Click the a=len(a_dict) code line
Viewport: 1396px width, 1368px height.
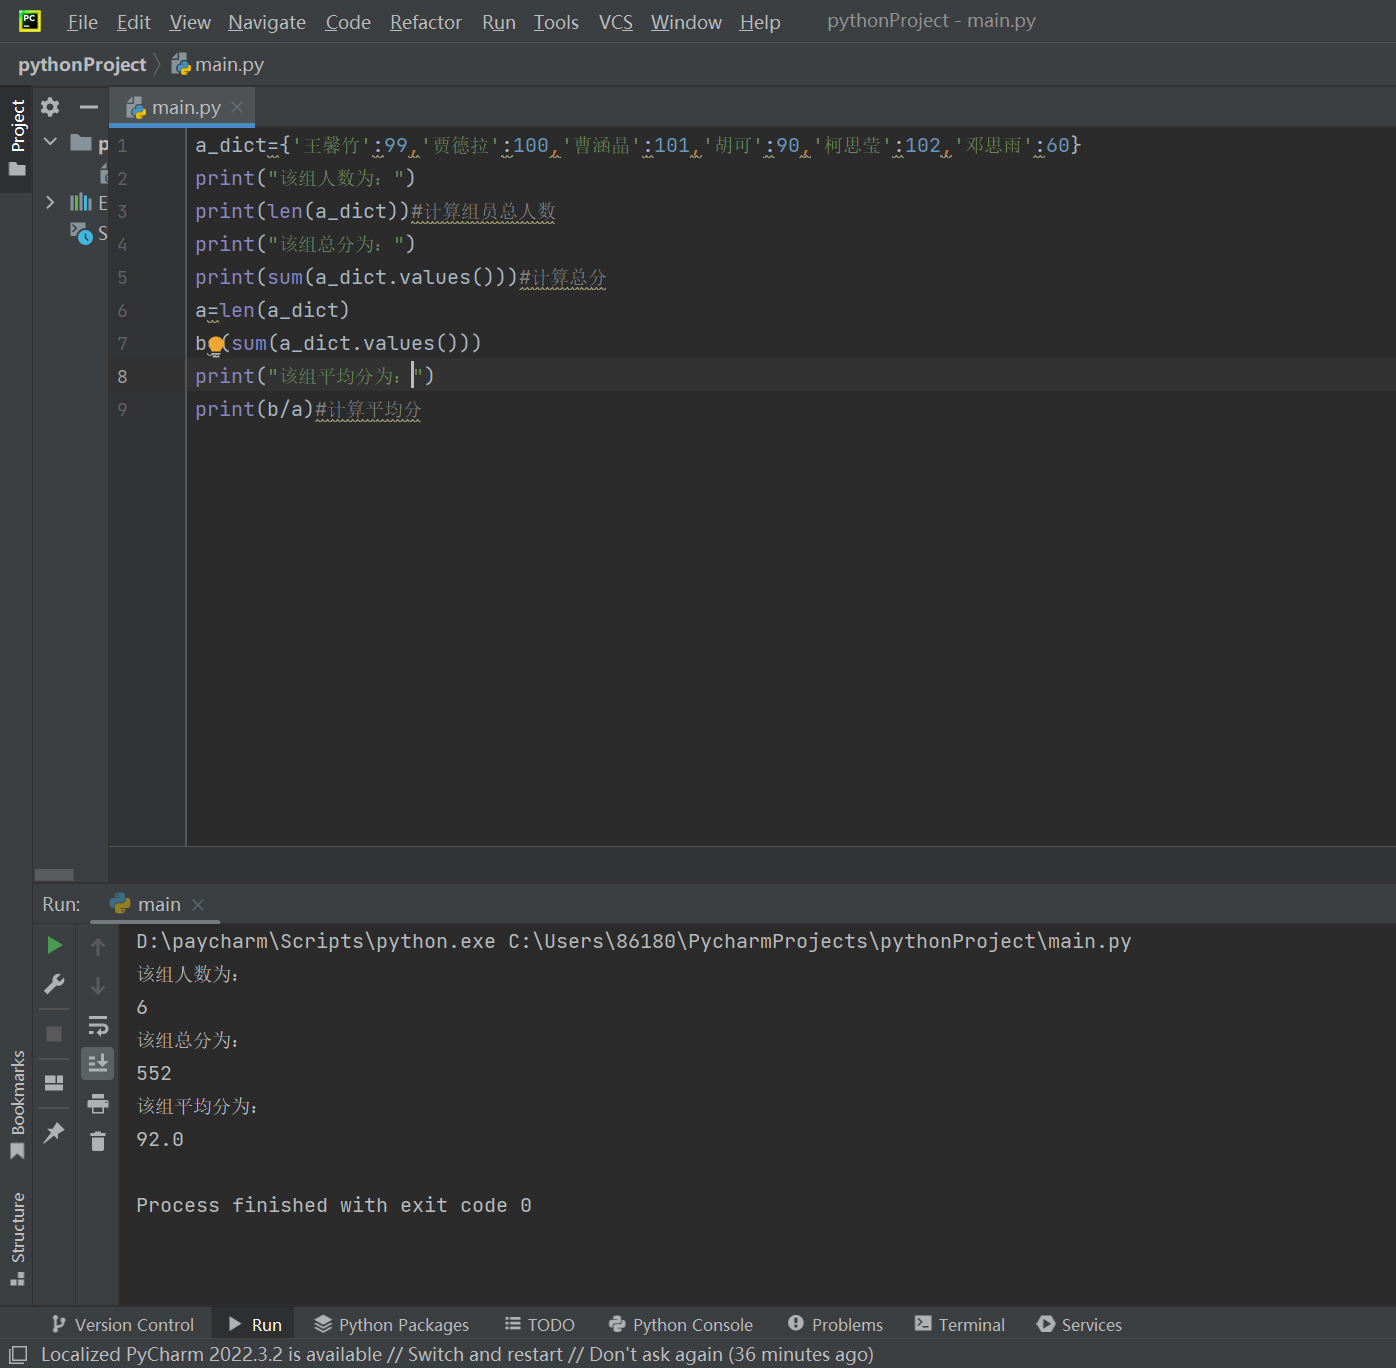click(x=272, y=310)
